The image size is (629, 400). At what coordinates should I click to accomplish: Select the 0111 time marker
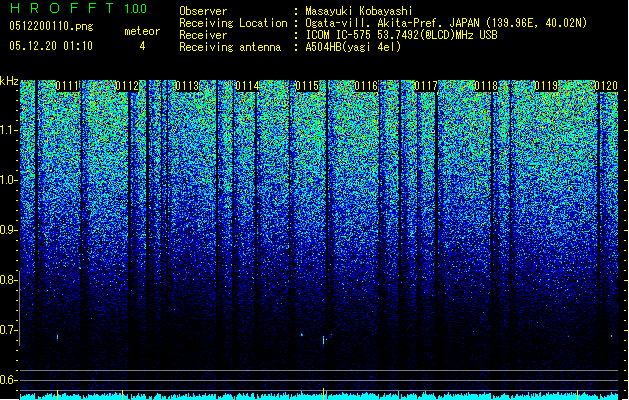pos(68,86)
